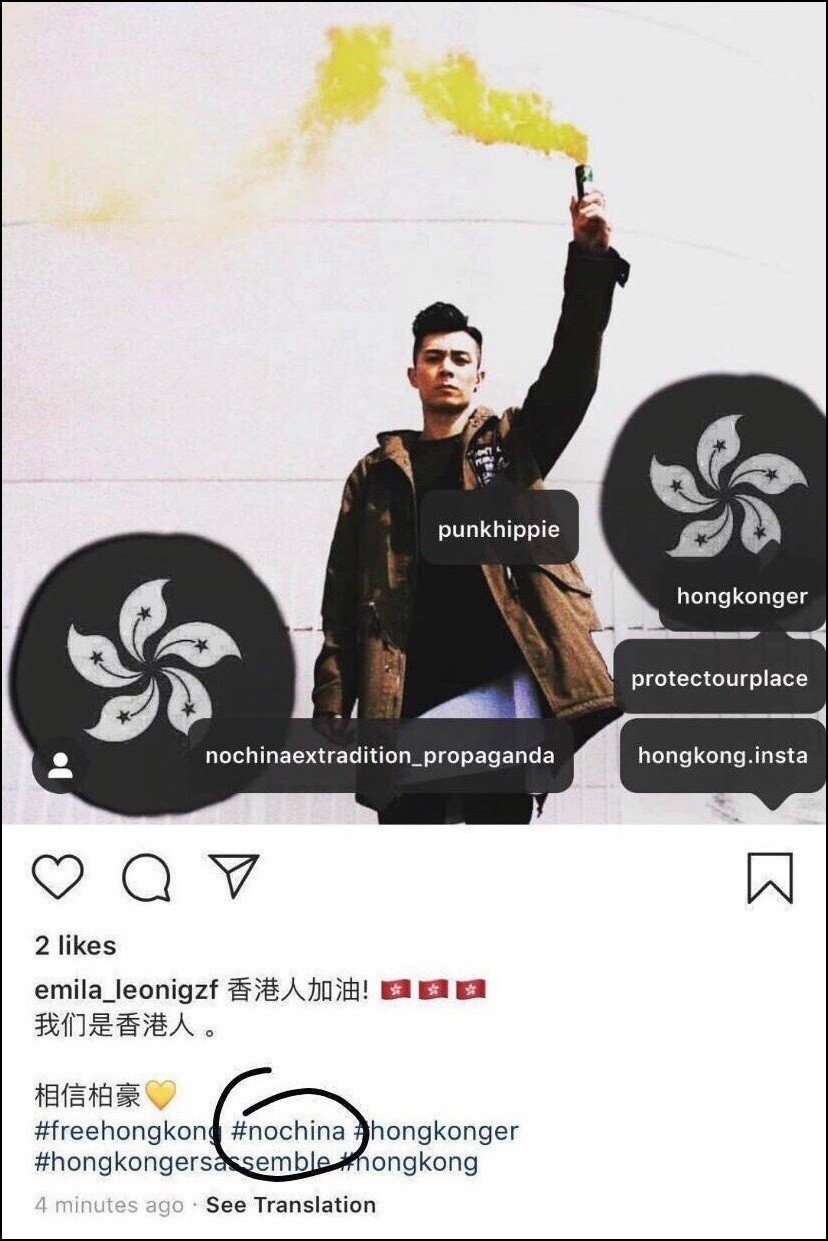Open the nochinaextradition_propaganda tag
828x1241 pixels.
tap(380, 756)
